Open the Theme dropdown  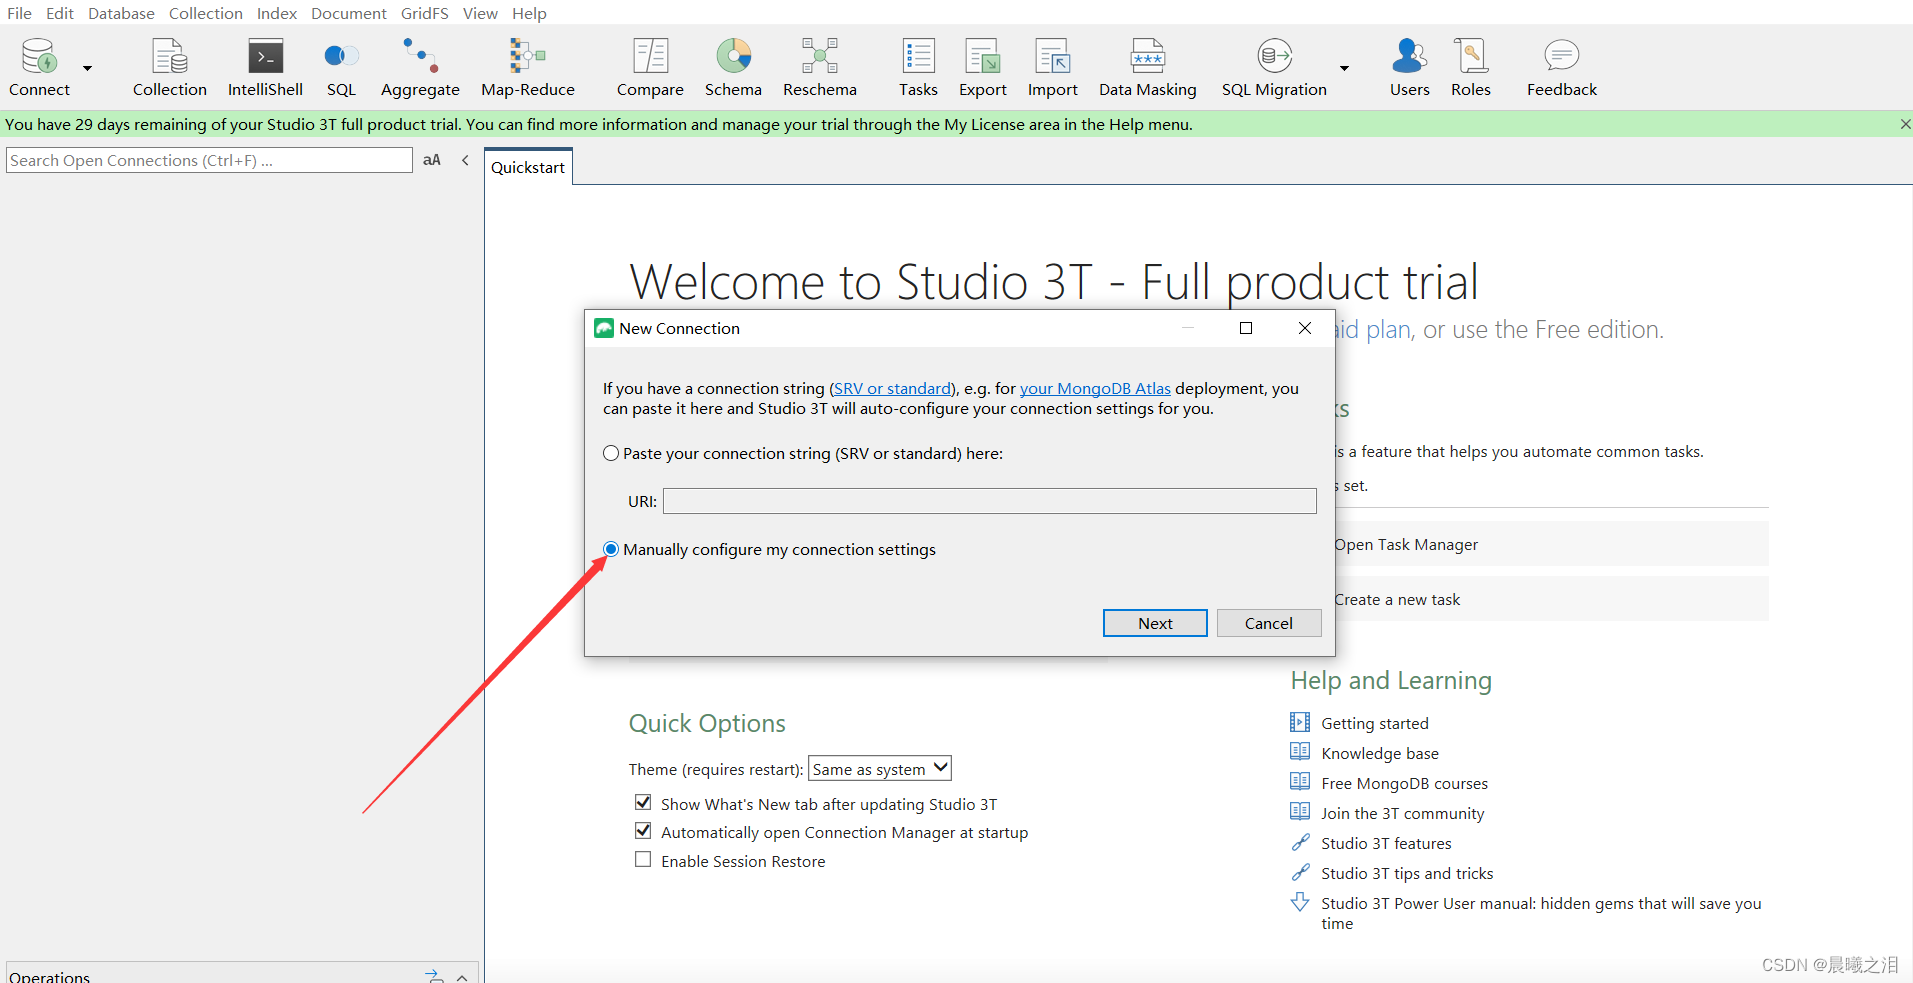[879, 768]
